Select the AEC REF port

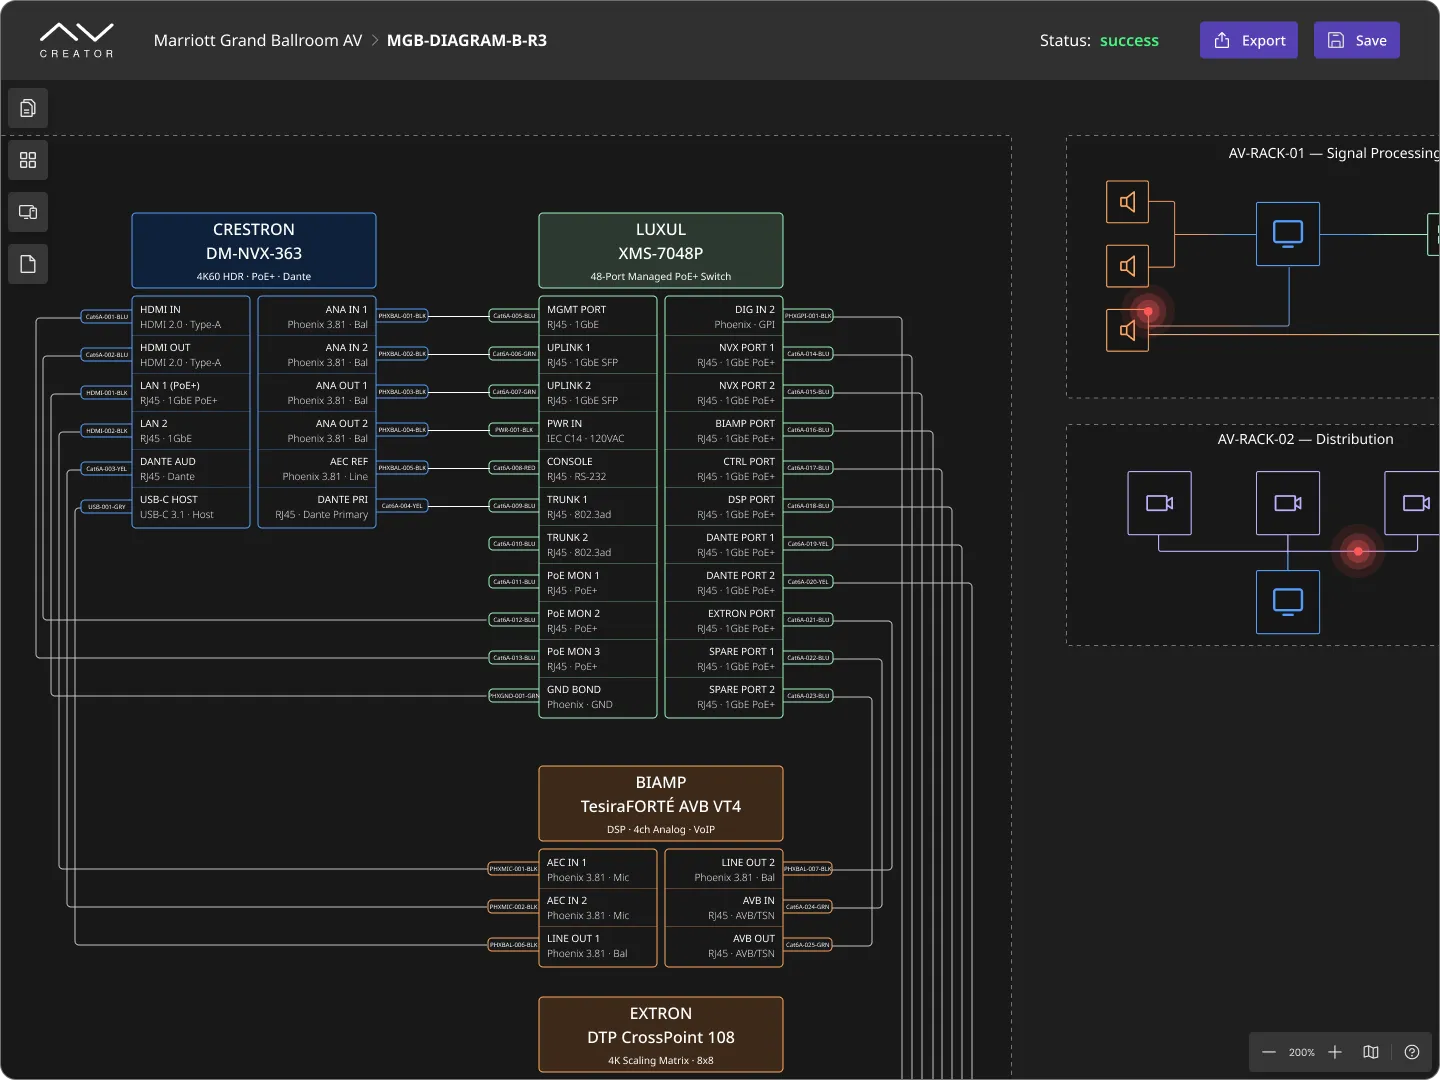click(317, 468)
